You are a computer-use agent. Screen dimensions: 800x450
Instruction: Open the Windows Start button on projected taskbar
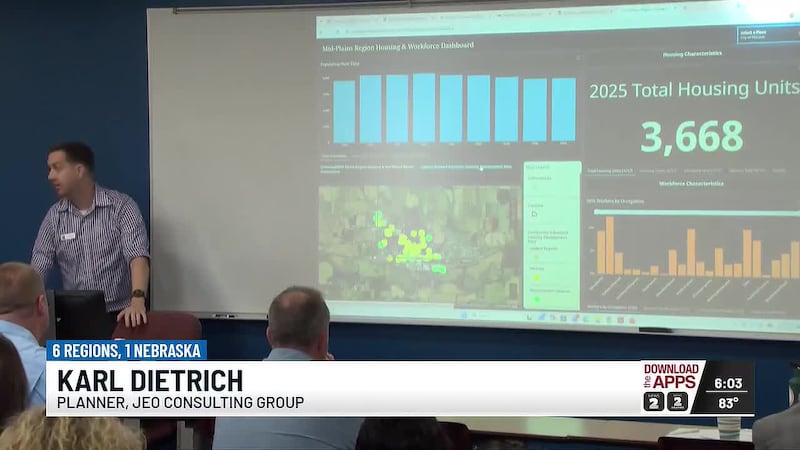464,315
